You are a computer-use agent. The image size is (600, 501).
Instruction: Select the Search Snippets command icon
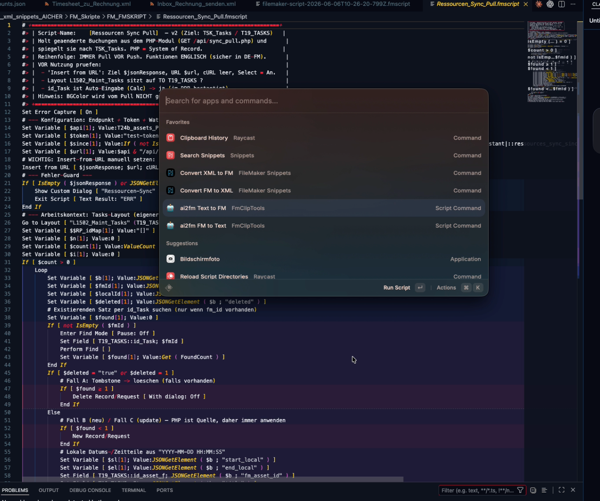click(171, 155)
